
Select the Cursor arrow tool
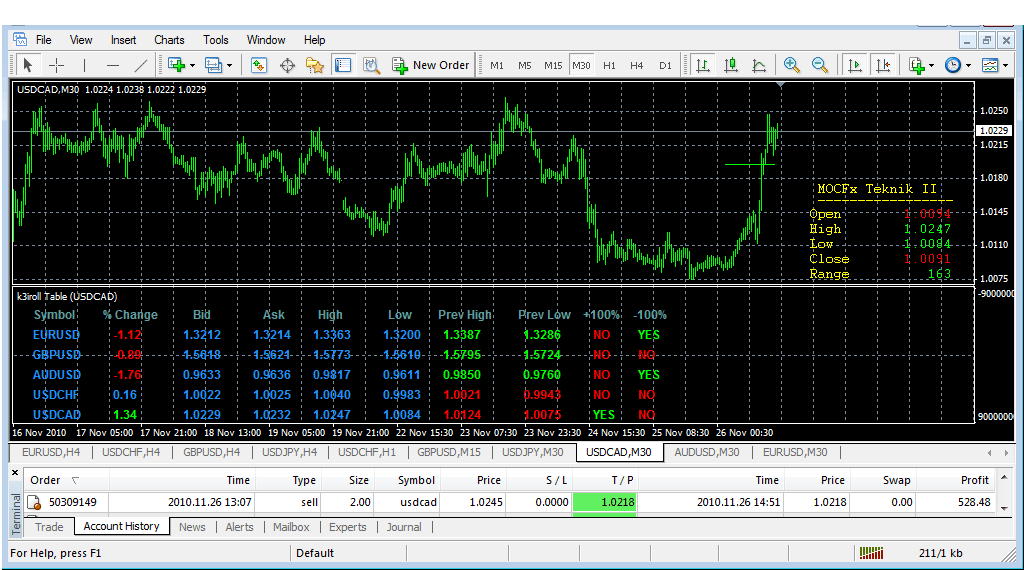click(x=27, y=65)
